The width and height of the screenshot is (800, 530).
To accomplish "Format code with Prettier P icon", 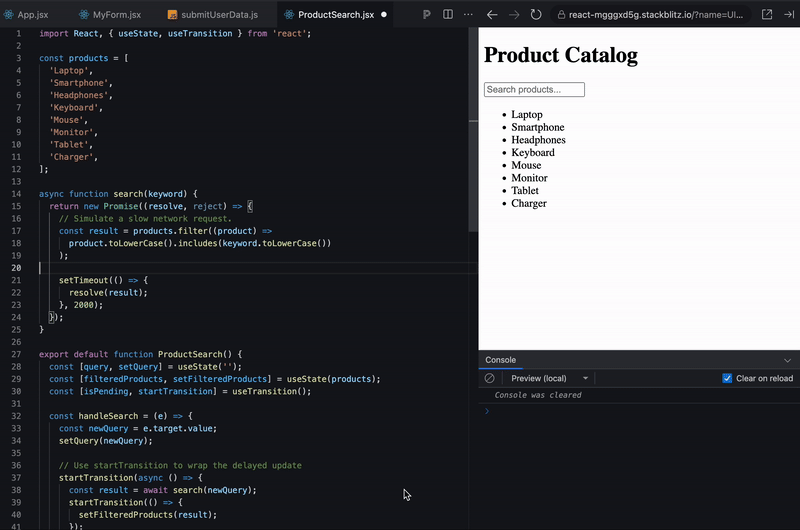I will [427, 15].
